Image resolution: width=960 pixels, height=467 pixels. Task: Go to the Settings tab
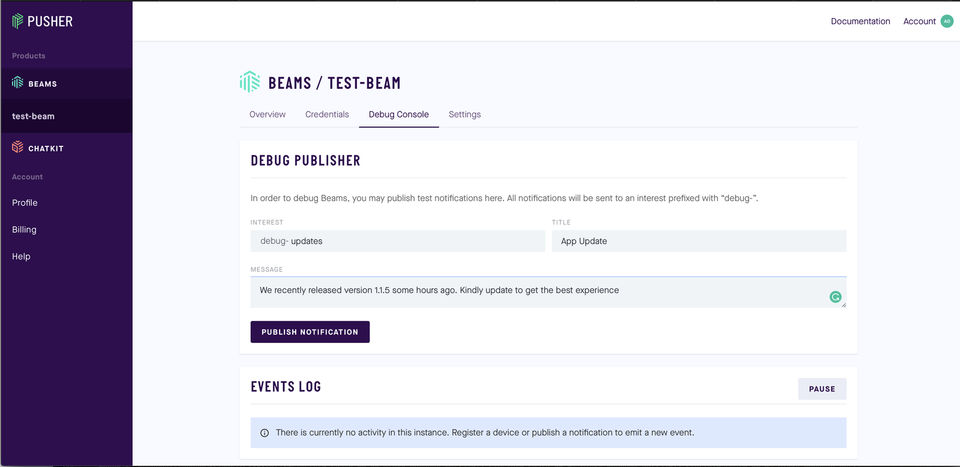pyautogui.click(x=464, y=115)
